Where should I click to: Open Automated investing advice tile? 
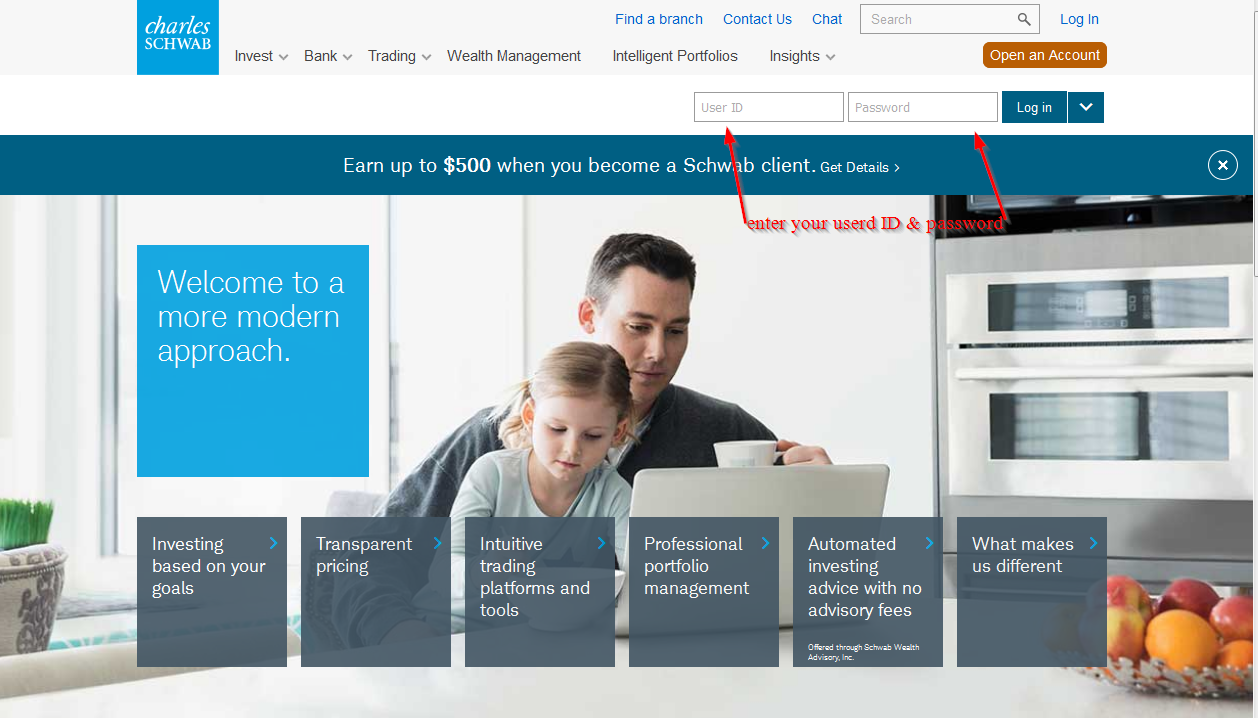[x=868, y=592]
